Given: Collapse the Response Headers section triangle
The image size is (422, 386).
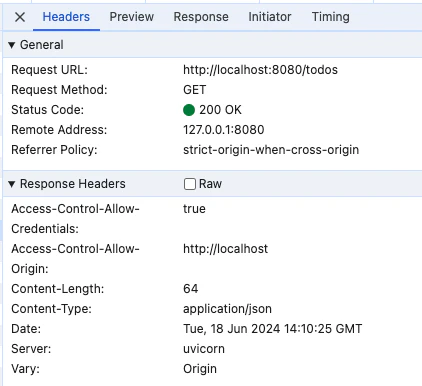Looking at the screenshot, I should pyautogui.click(x=12, y=184).
